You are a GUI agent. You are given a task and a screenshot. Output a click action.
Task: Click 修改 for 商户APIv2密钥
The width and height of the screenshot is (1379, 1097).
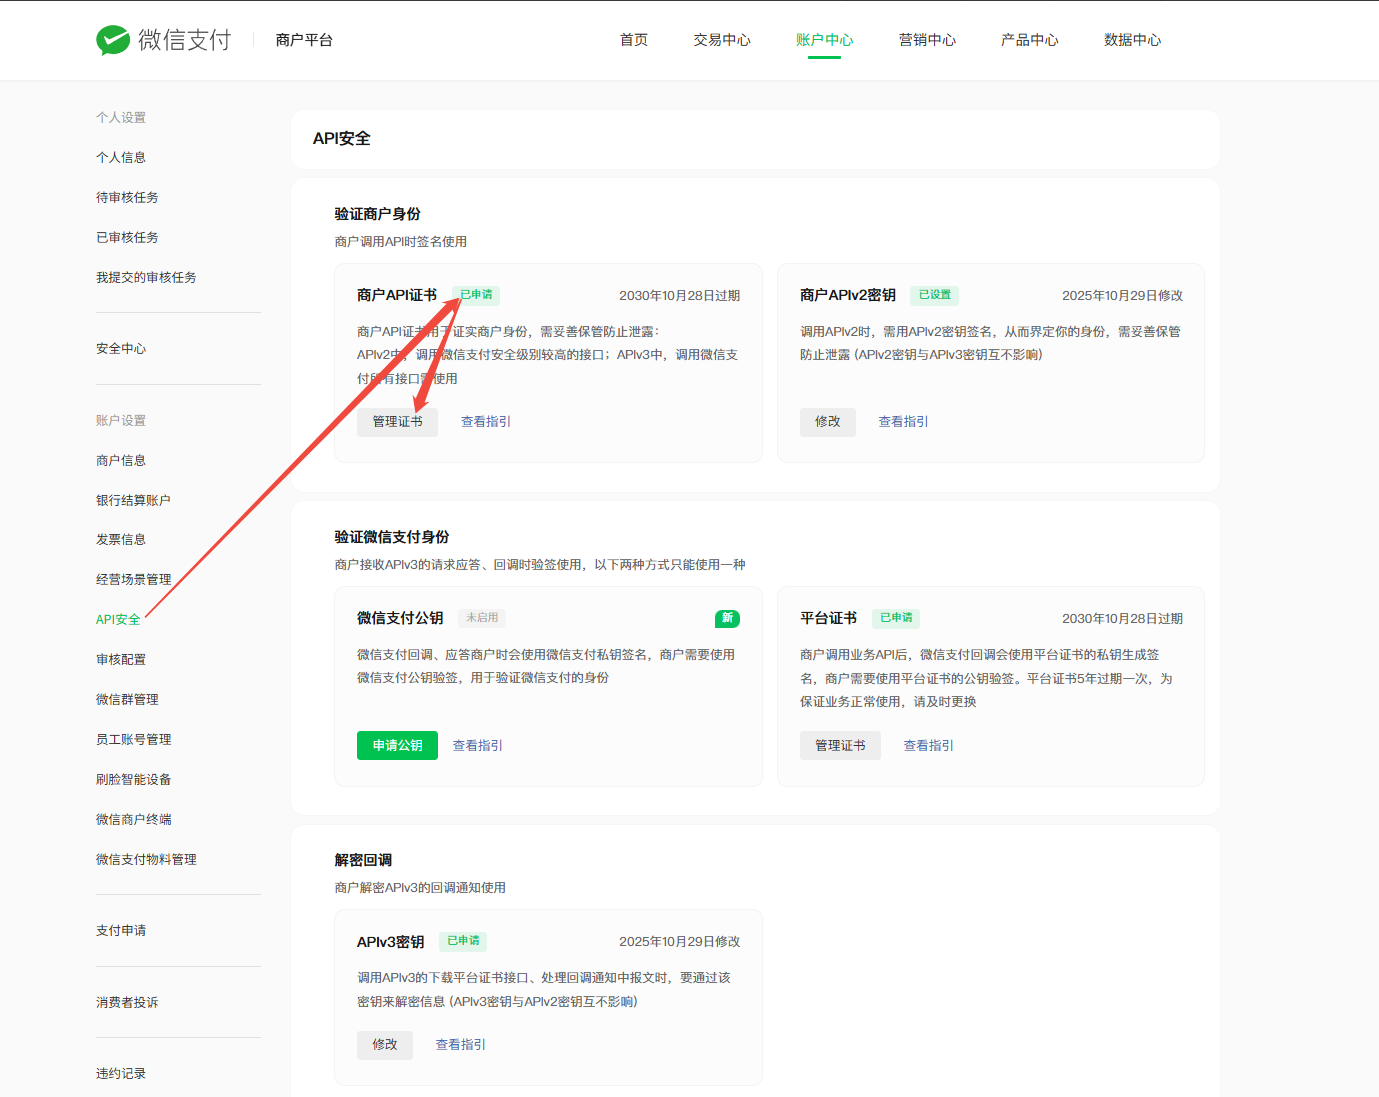point(827,422)
